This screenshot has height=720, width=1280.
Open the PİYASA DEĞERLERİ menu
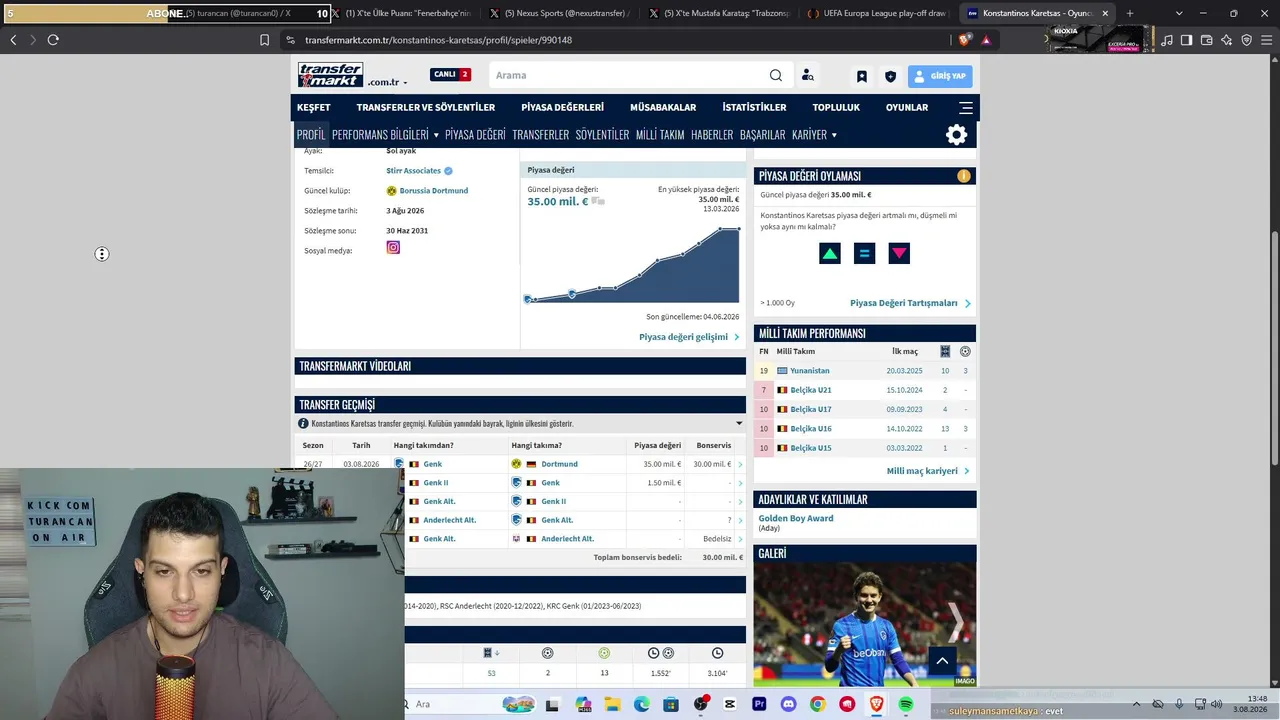[562, 107]
